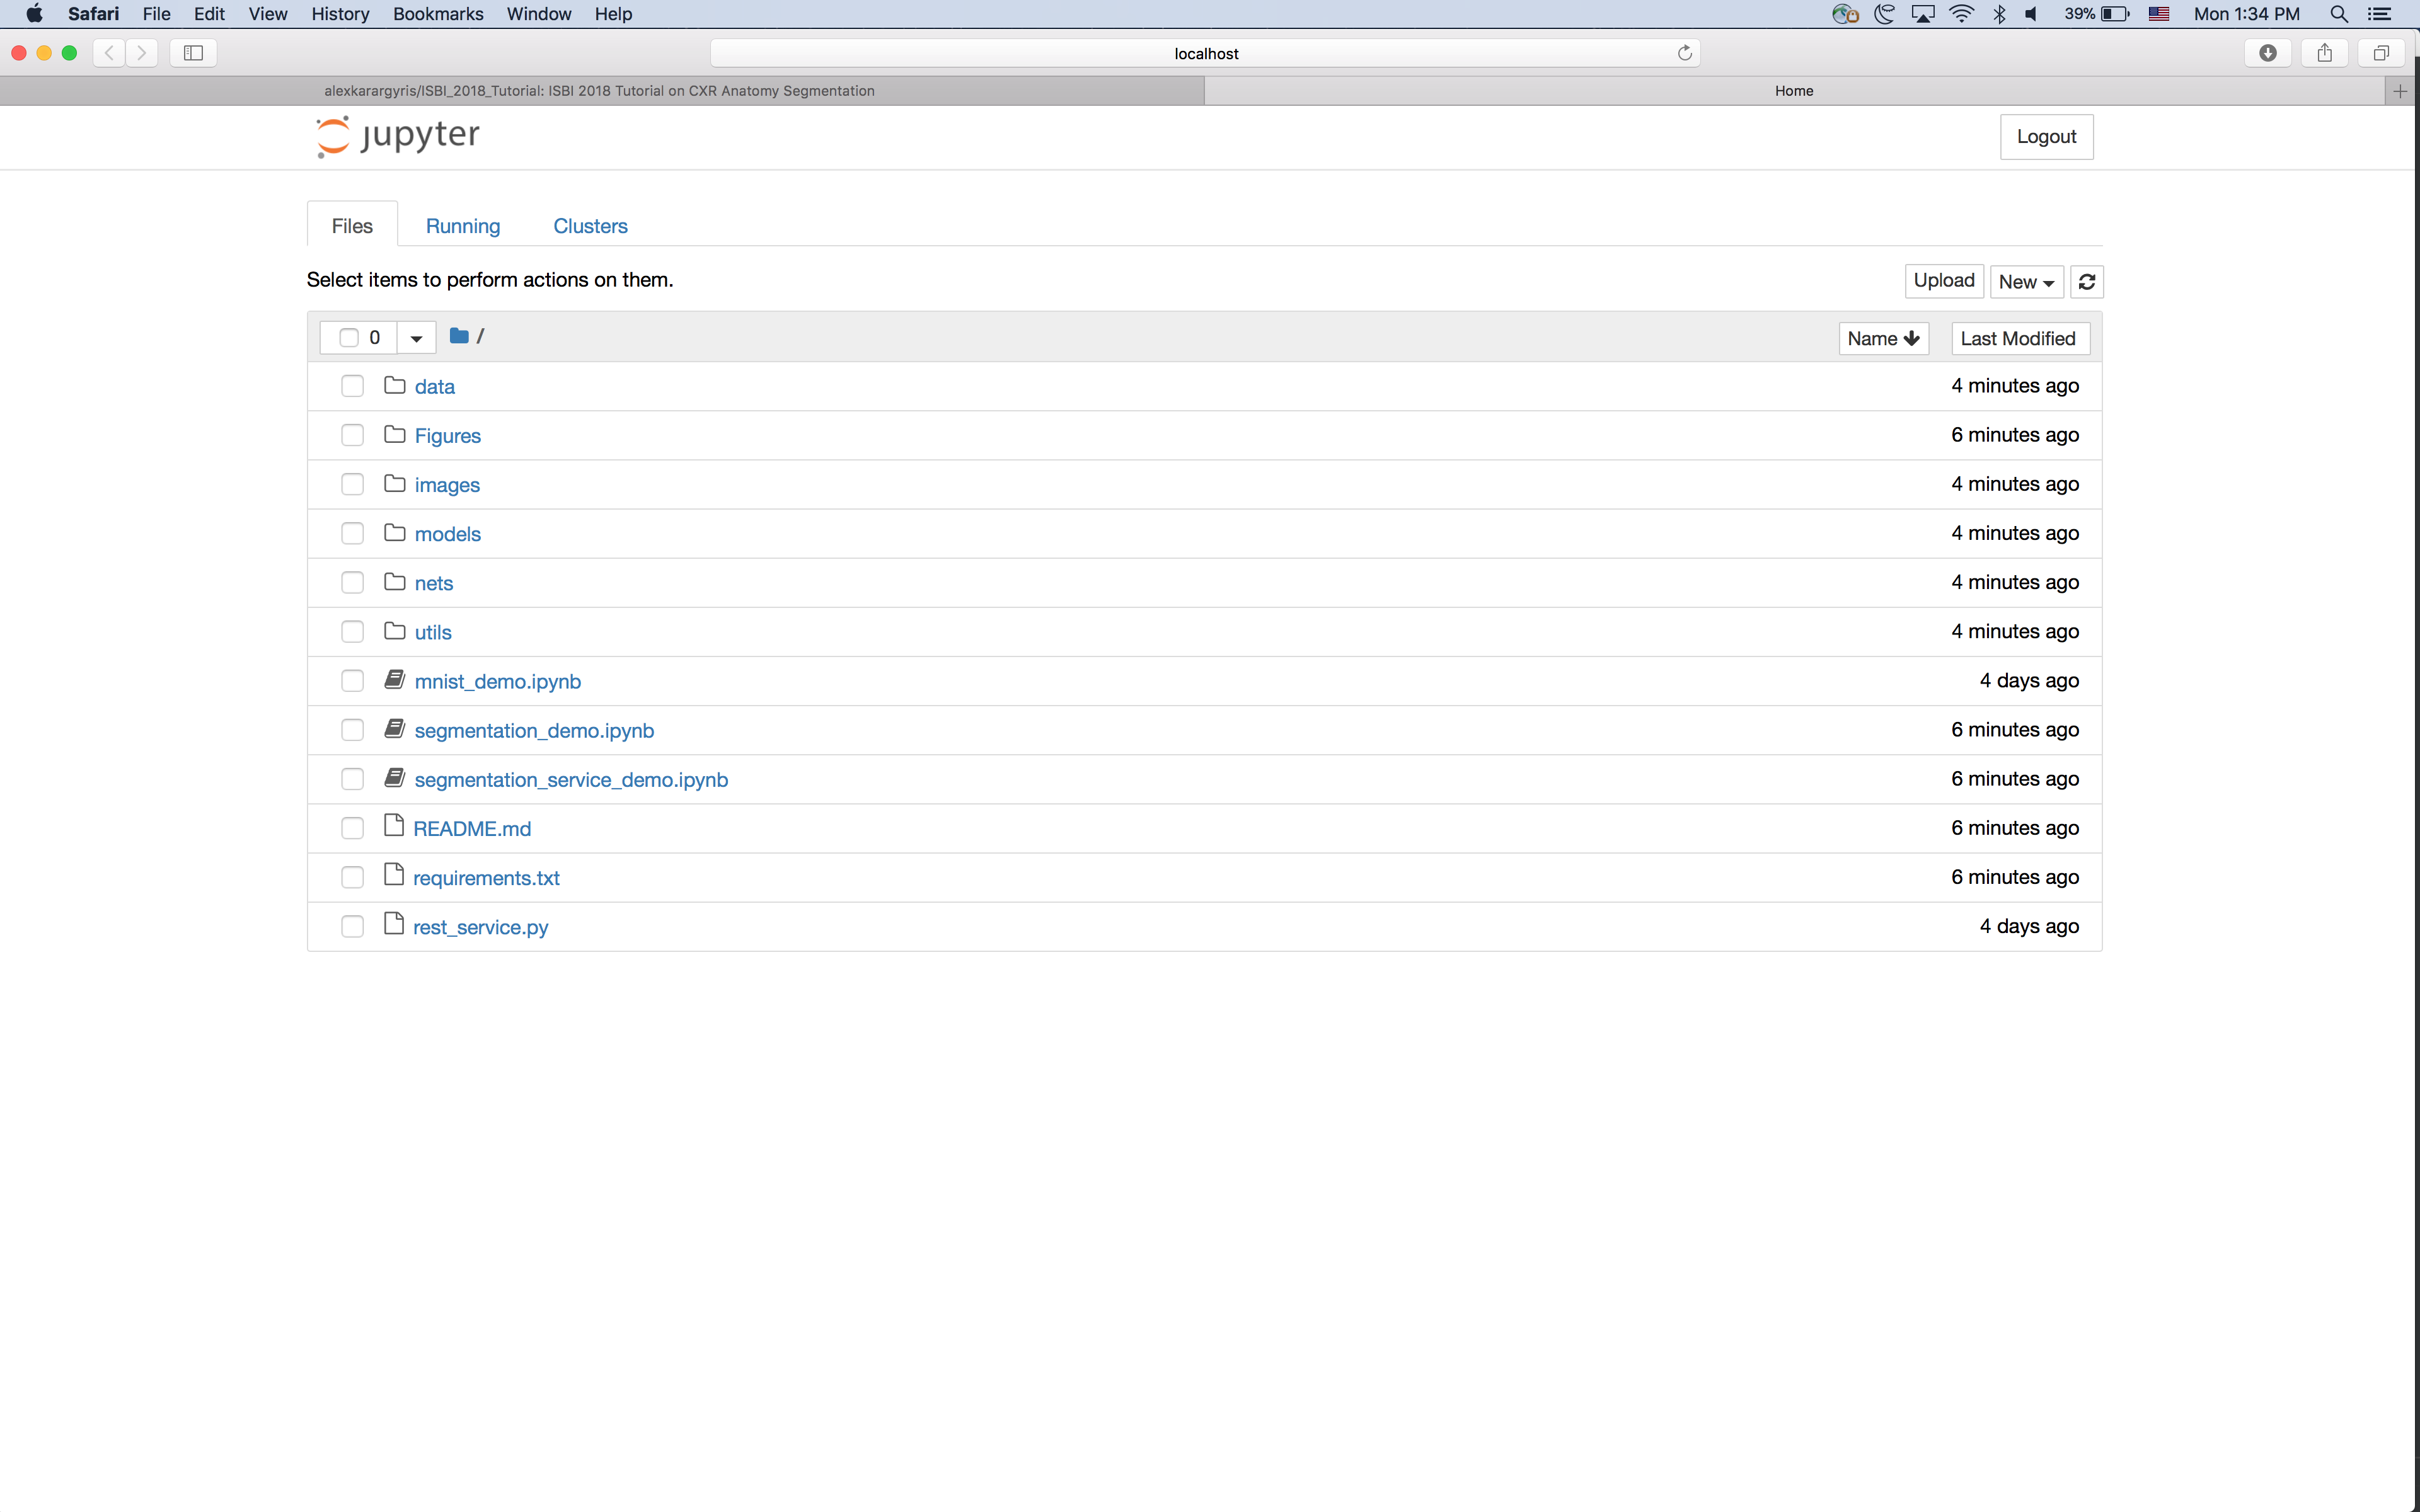Image resolution: width=2420 pixels, height=1512 pixels.
Task: Check the box next to data folder
Action: click(x=352, y=386)
